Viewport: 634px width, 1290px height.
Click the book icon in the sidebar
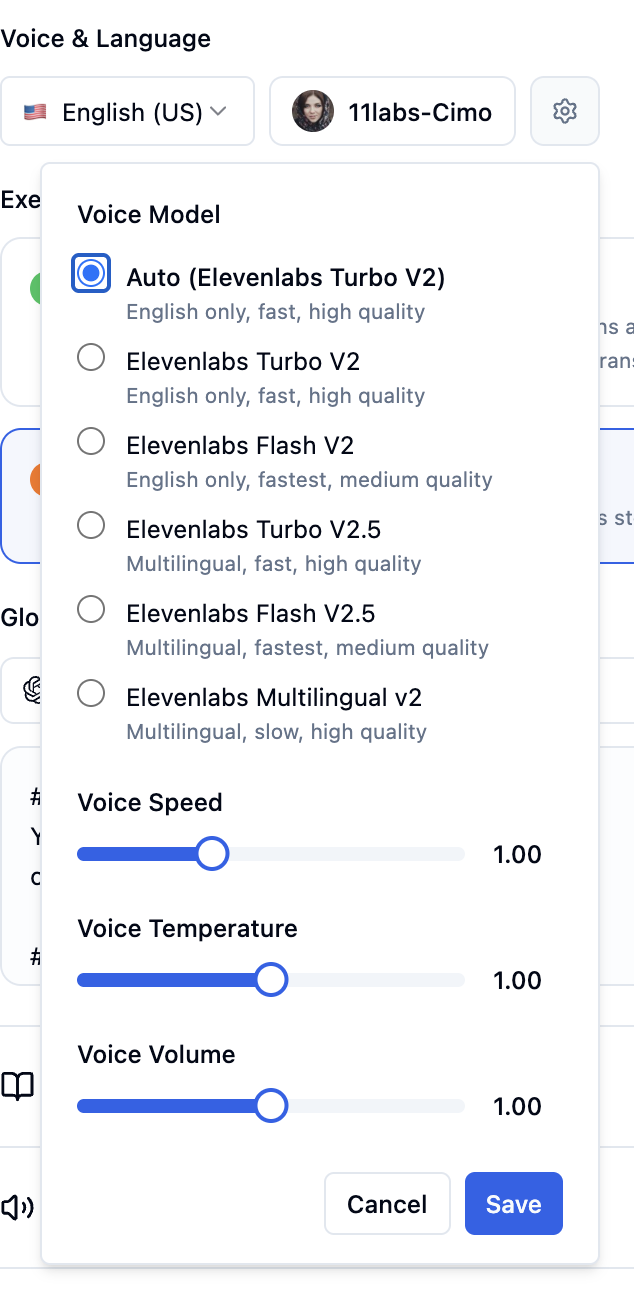(x=17, y=1085)
